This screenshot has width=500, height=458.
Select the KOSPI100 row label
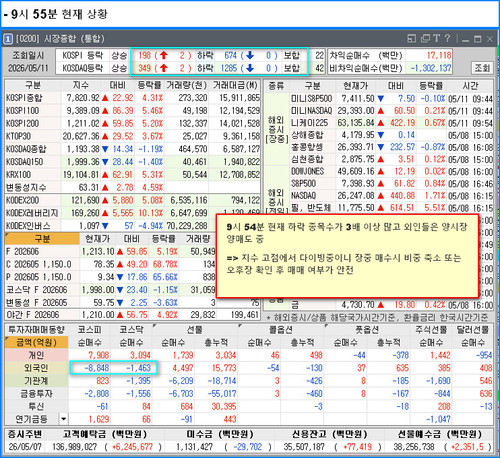point(23,111)
